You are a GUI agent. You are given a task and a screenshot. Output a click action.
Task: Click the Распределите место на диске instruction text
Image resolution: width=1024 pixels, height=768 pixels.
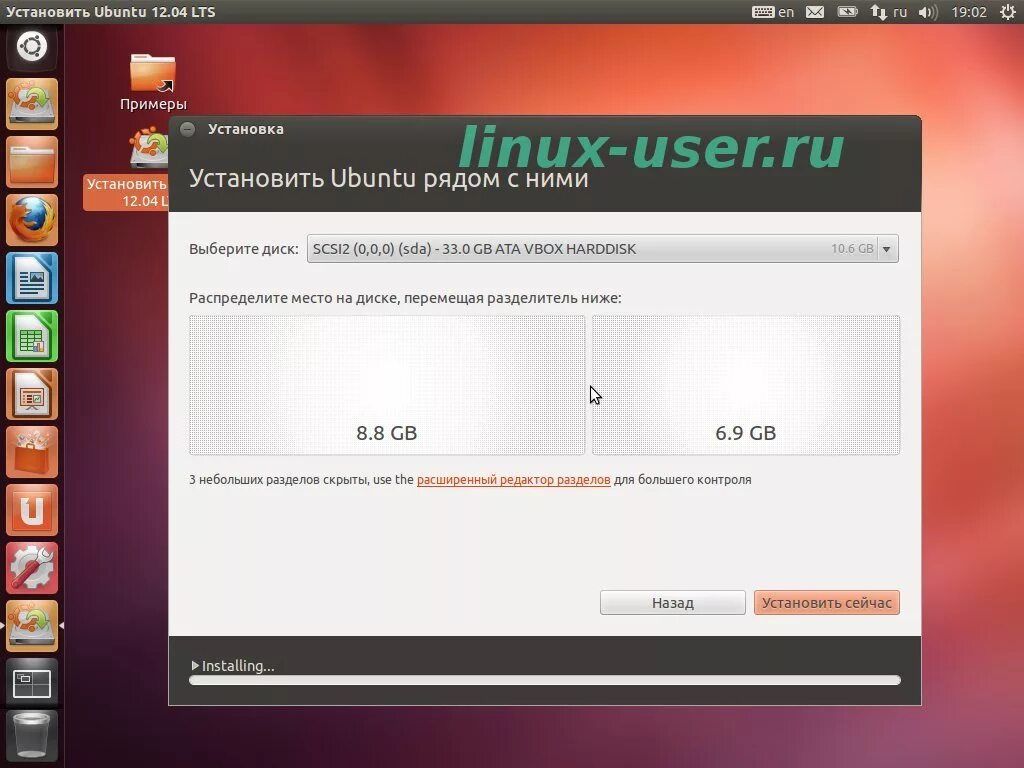click(x=405, y=298)
